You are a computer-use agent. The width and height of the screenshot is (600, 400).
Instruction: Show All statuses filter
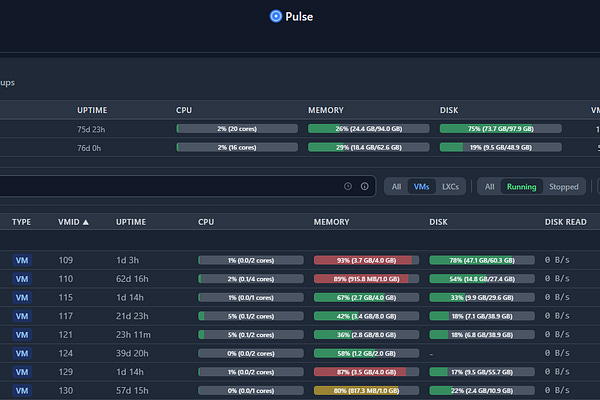click(x=489, y=186)
